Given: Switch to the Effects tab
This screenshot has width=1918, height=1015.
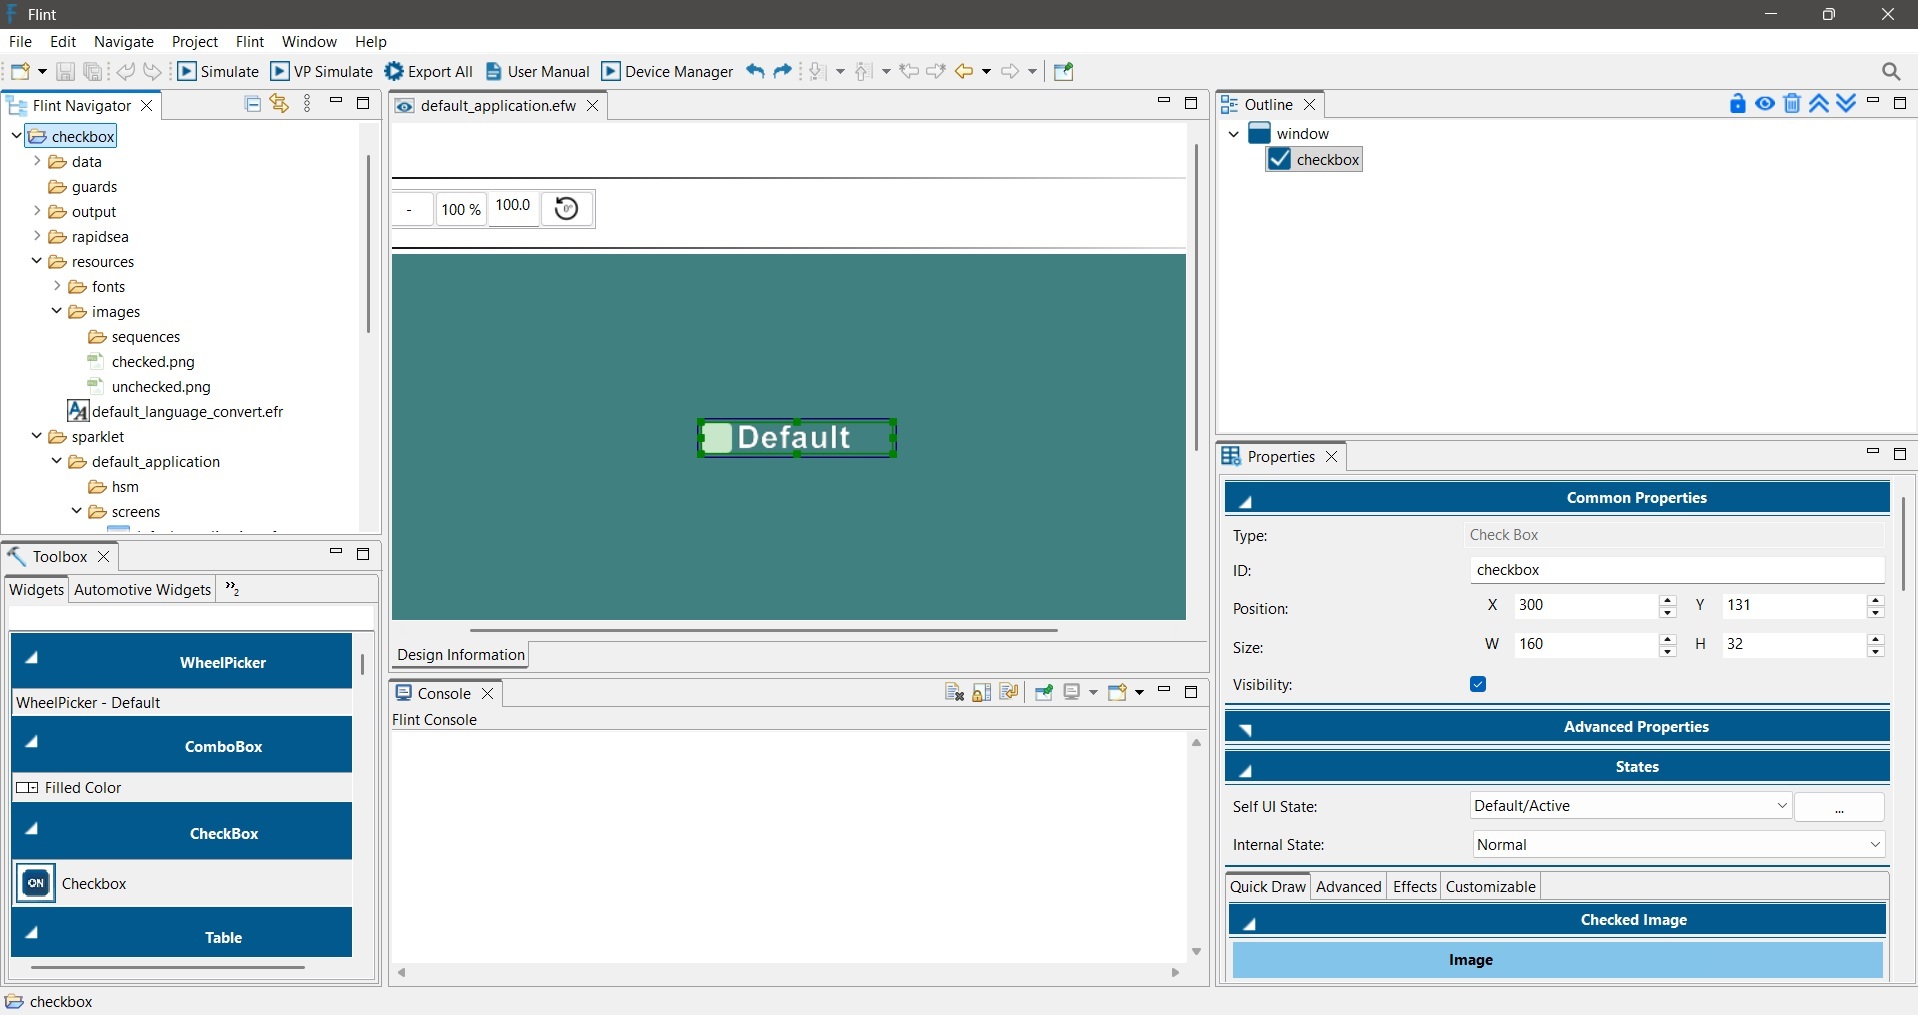Looking at the screenshot, I should click(1414, 886).
